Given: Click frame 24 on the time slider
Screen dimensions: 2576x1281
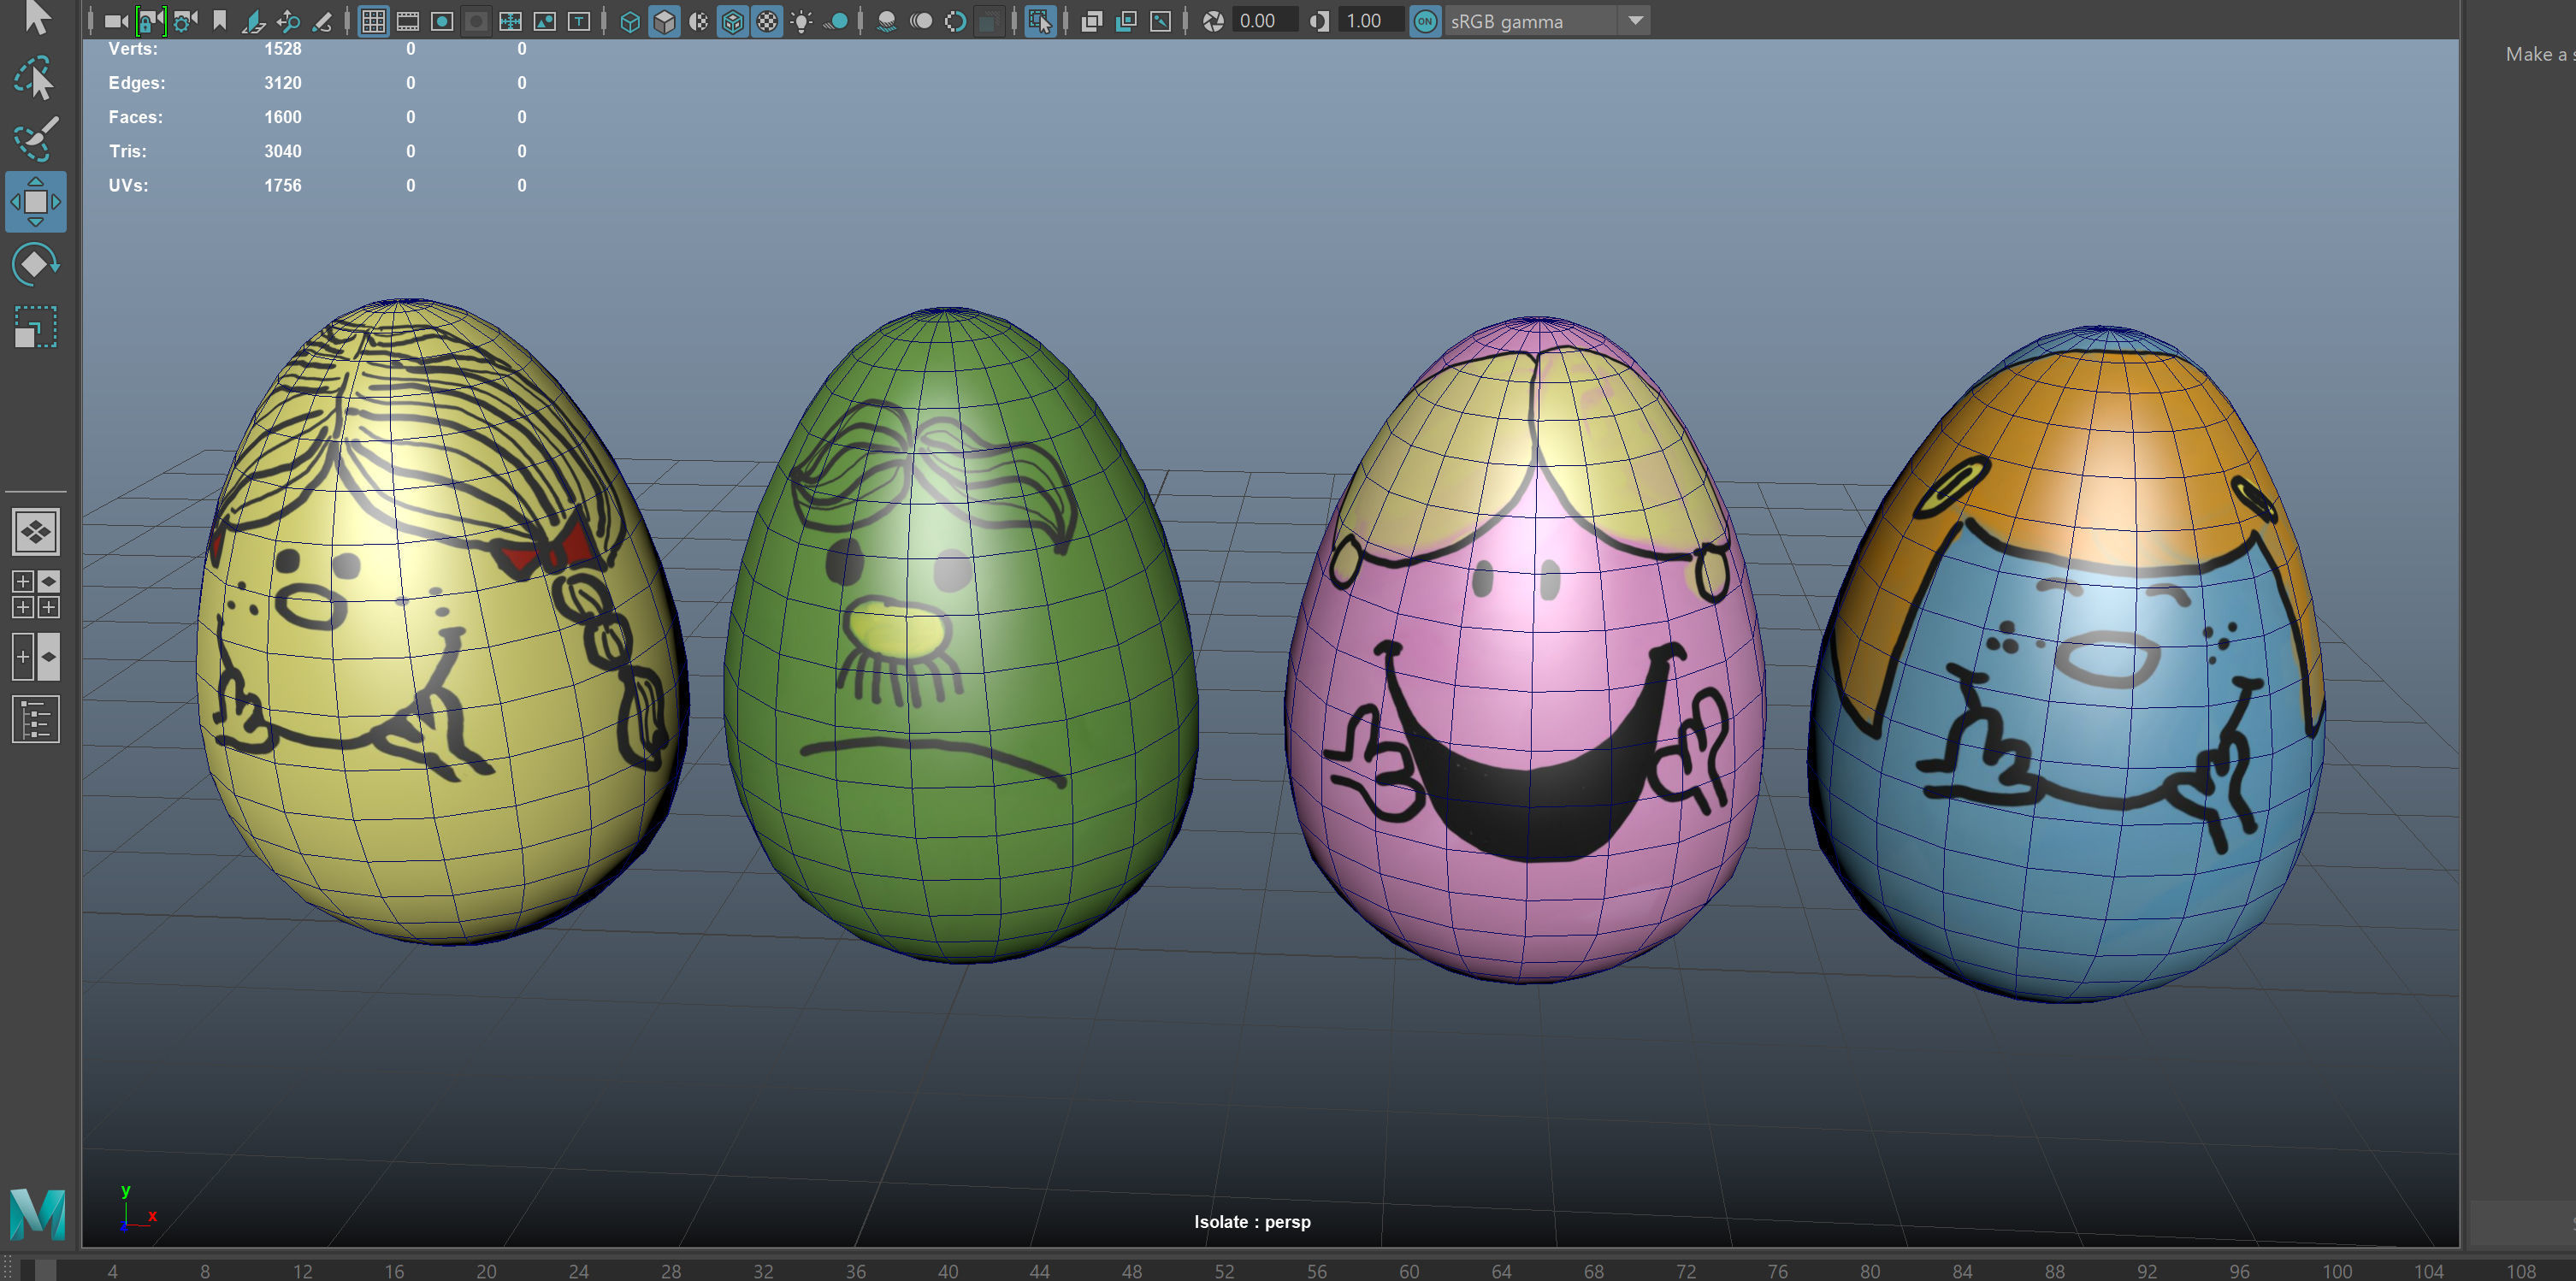Looking at the screenshot, I should point(579,1271).
